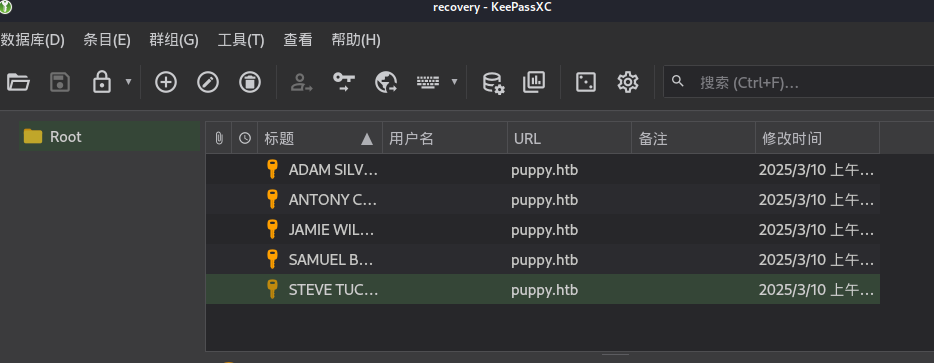Image resolution: width=934 pixels, height=363 pixels.
Task: Select the ANTONY C… entry
Action: tap(543, 200)
